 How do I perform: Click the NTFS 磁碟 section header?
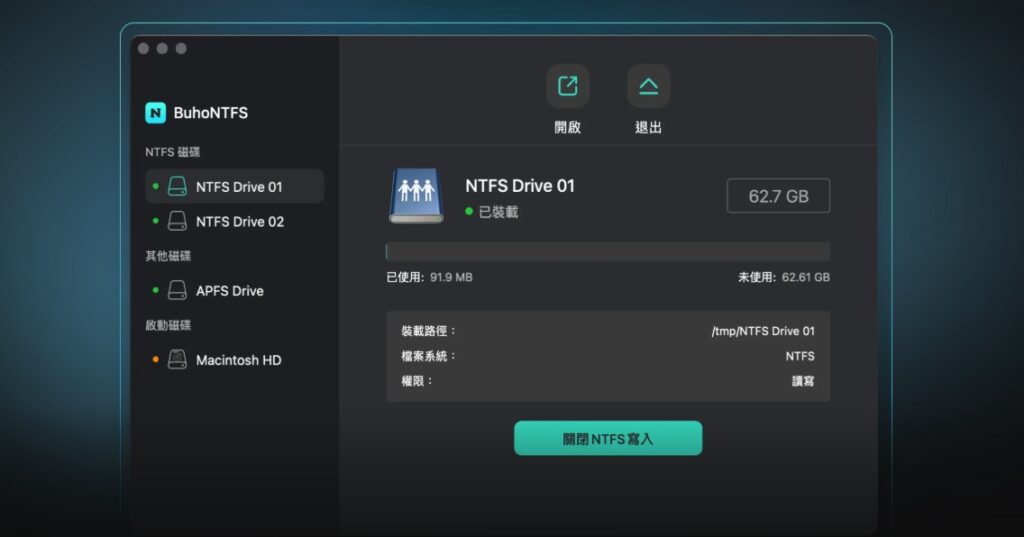[x=173, y=152]
